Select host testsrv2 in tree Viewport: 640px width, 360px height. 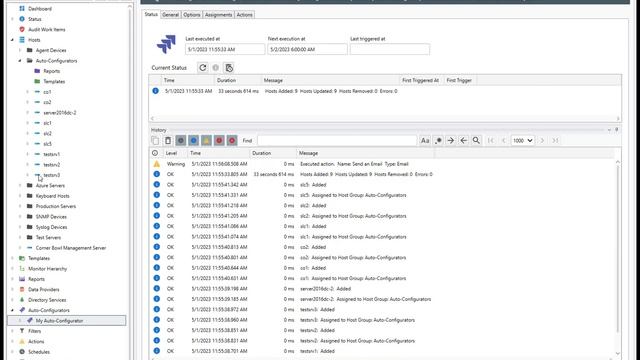[51, 164]
